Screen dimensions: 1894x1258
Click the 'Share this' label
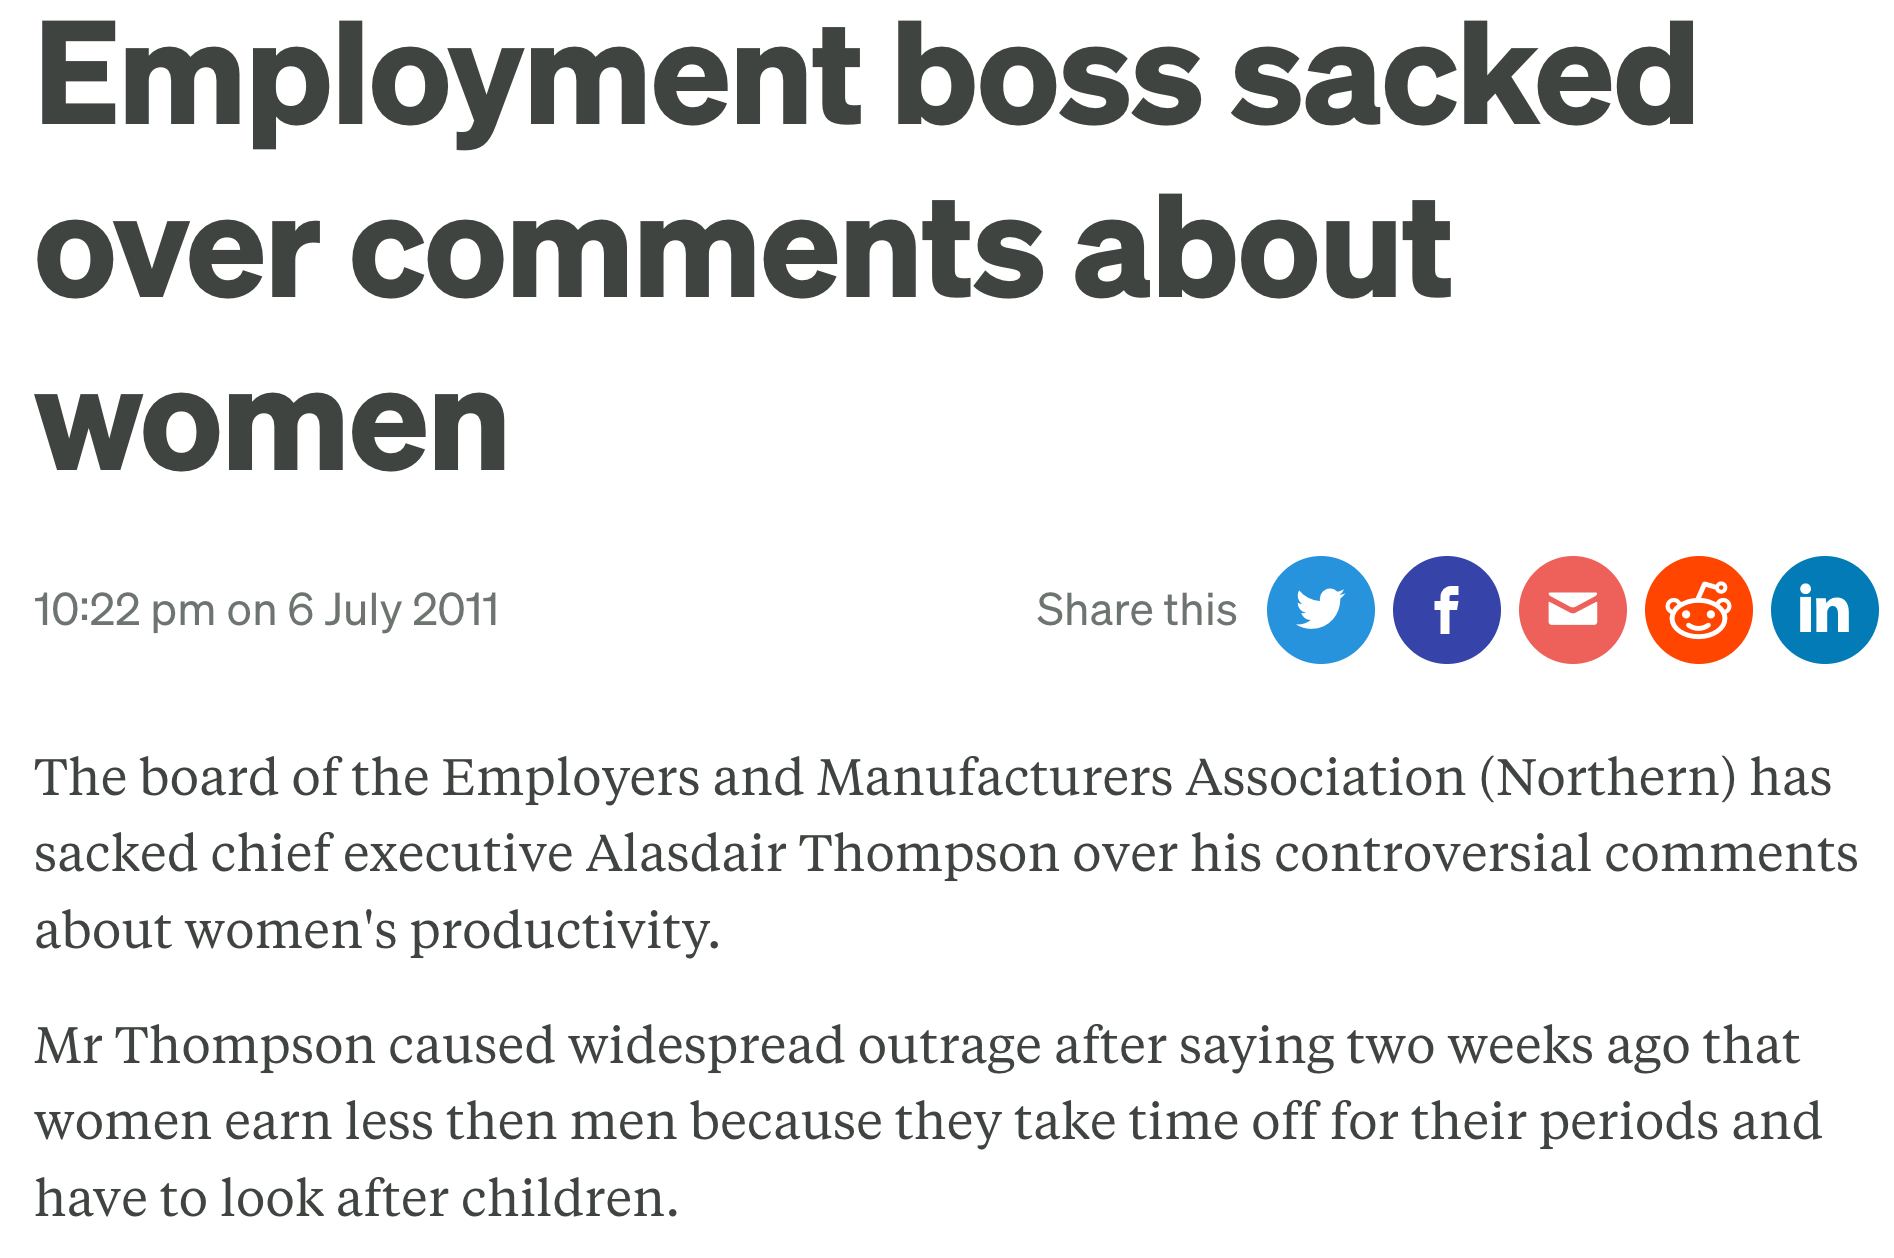1136,610
